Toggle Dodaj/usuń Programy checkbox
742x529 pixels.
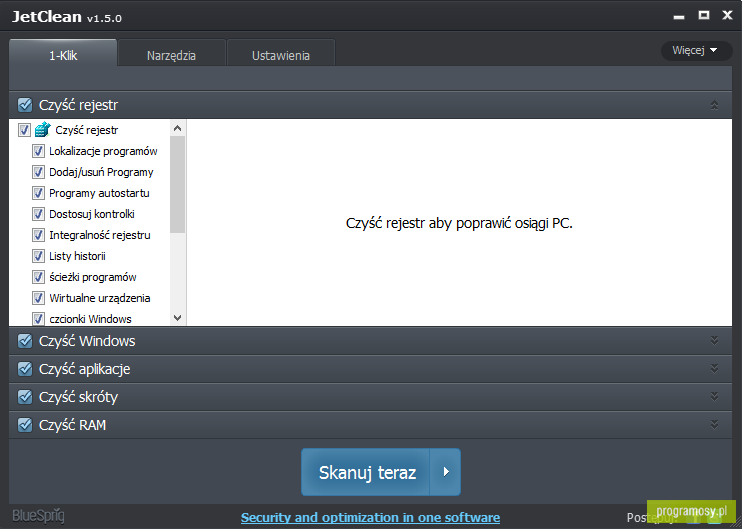coord(38,172)
